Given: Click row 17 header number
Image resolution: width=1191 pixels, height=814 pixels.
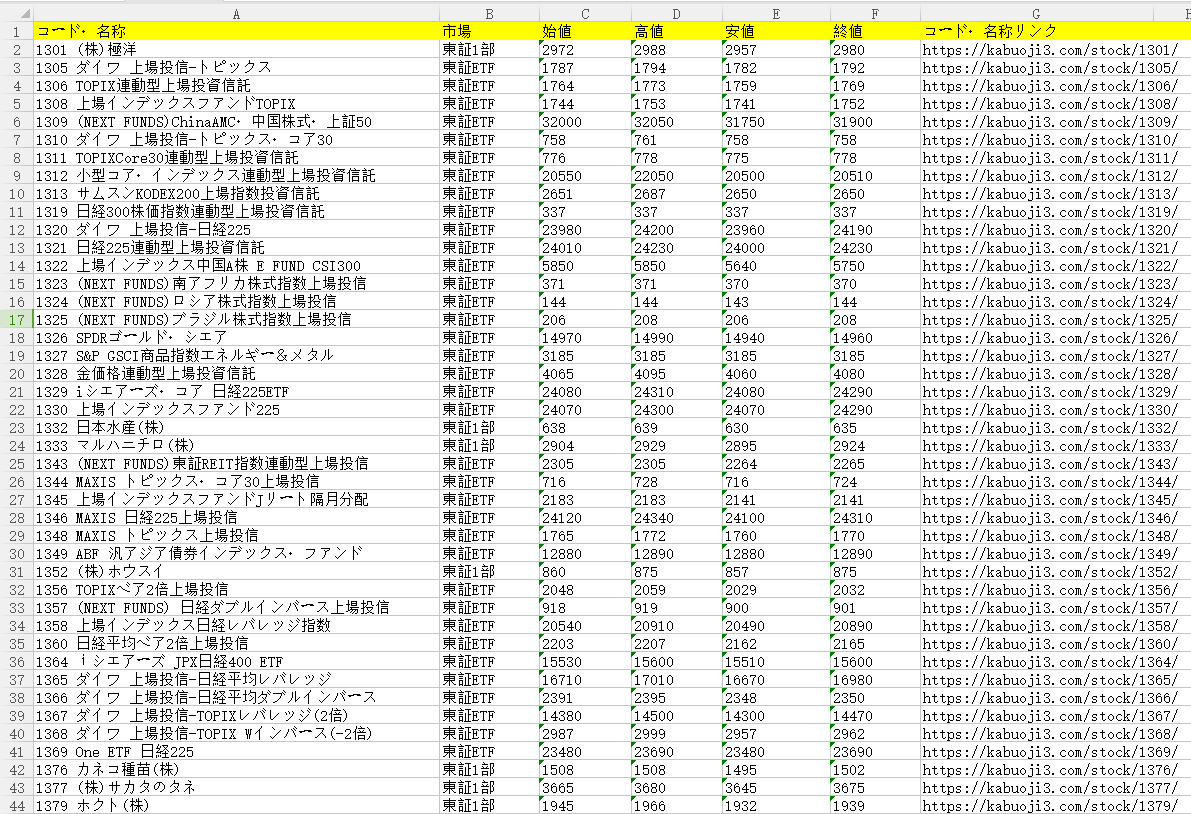Looking at the screenshot, I should pos(16,320).
